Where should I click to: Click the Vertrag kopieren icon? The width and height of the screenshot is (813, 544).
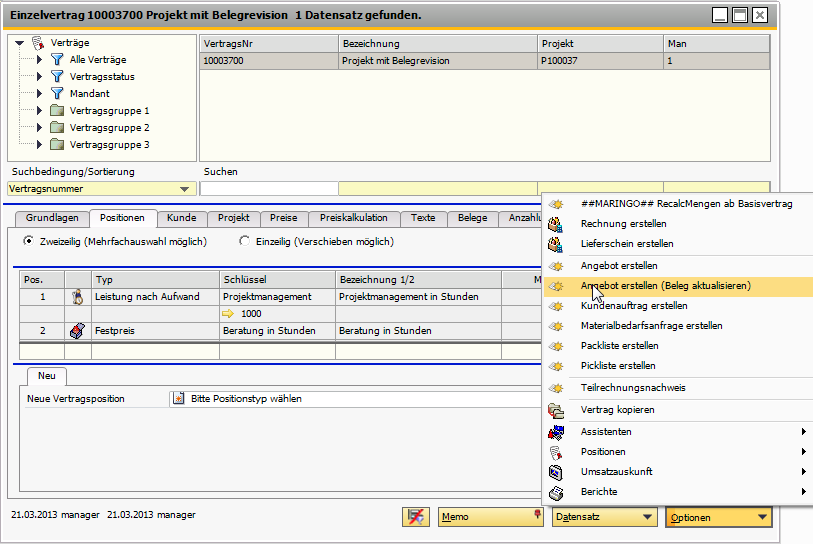click(556, 410)
